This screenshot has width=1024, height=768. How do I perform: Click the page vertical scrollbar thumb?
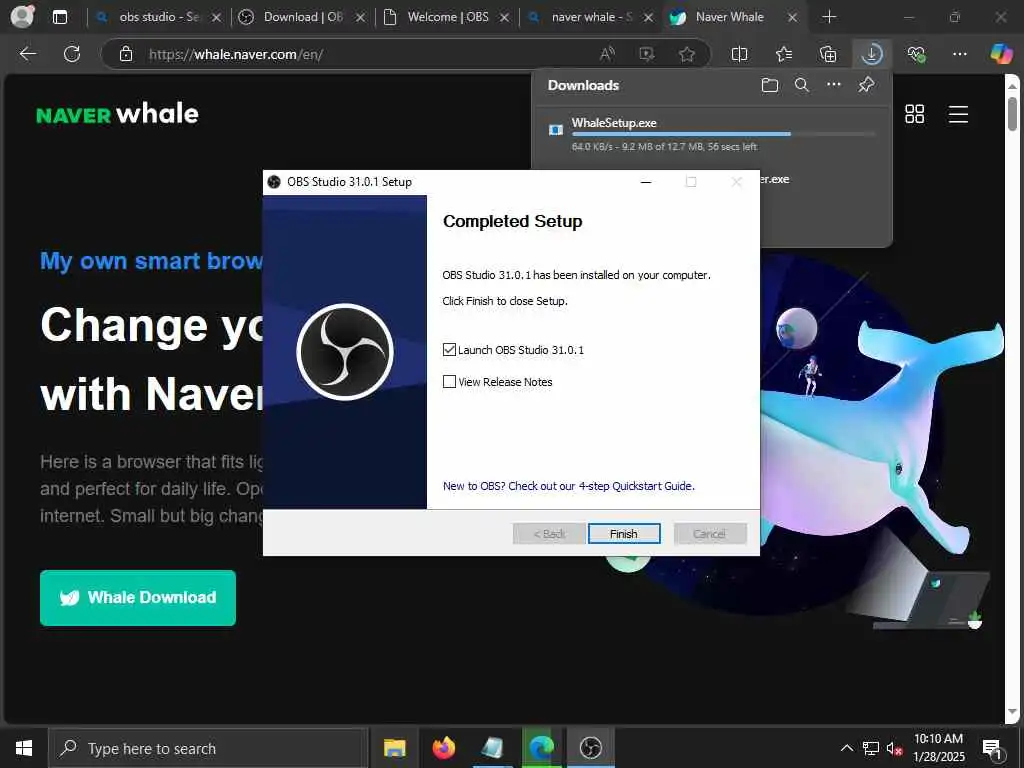click(x=1012, y=113)
